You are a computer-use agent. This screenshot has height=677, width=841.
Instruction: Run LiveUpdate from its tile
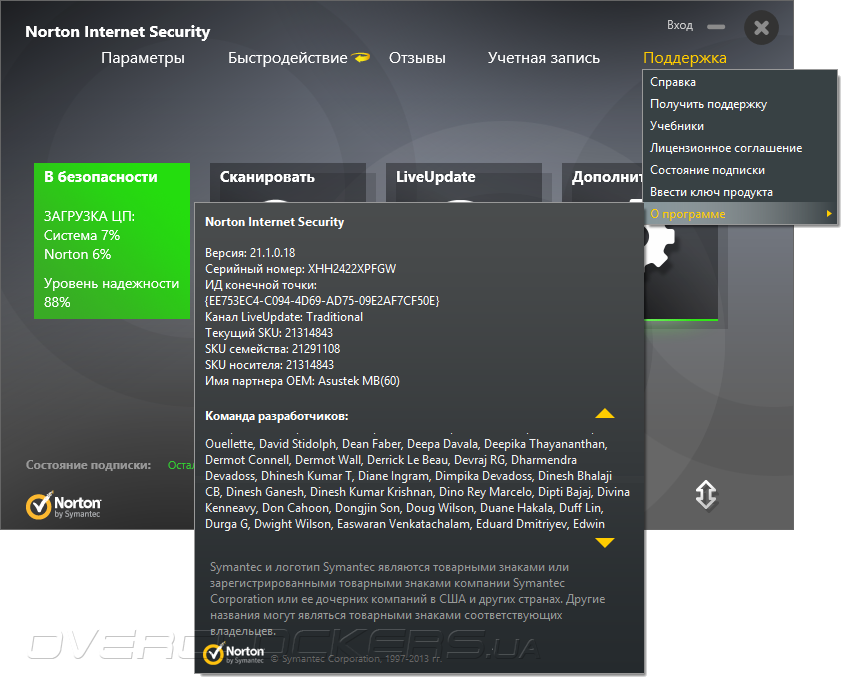[463, 182]
